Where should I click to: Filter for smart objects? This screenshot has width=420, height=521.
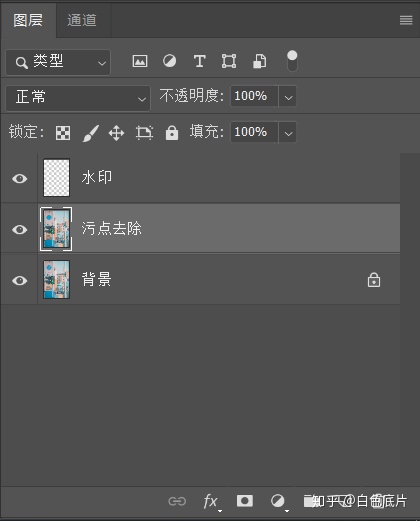(259, 61)
